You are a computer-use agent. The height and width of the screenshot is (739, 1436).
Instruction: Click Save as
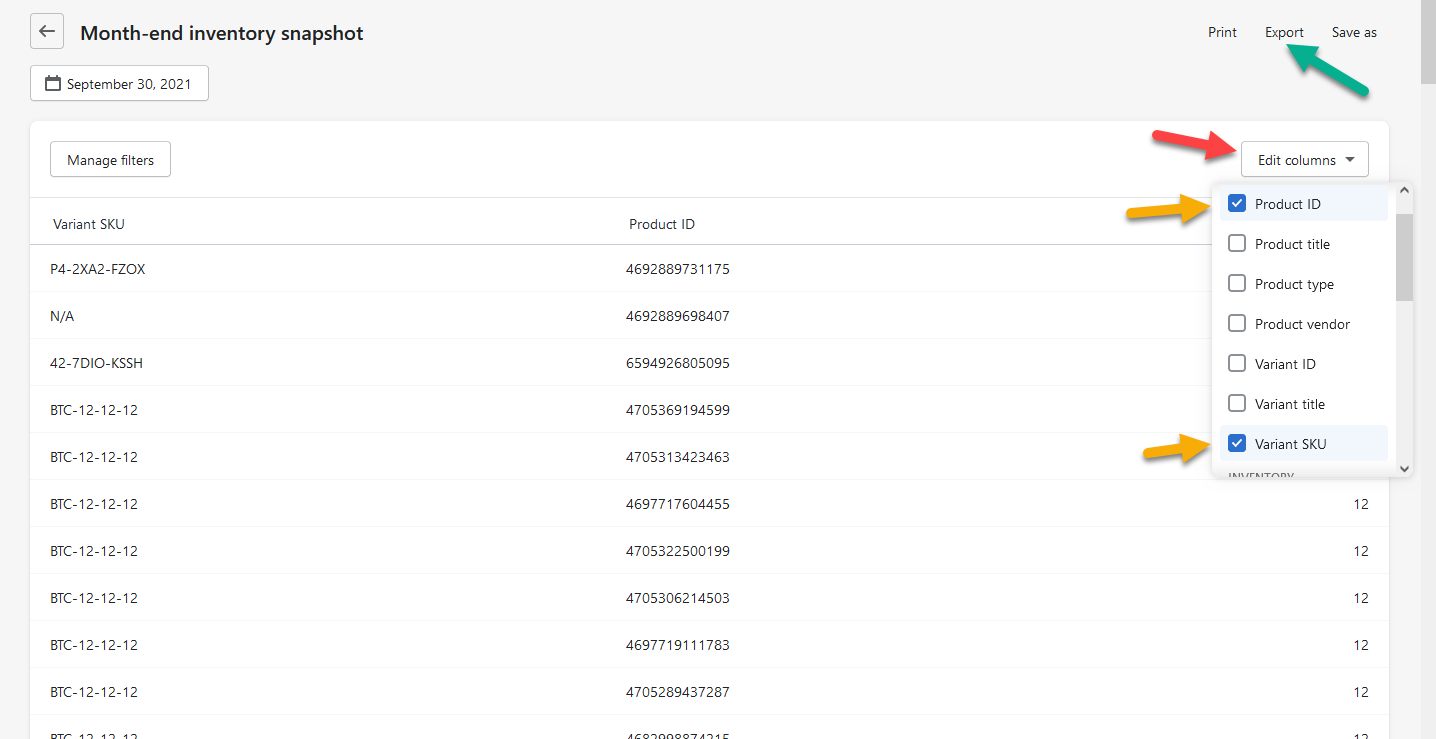(x=1354, y=32)
